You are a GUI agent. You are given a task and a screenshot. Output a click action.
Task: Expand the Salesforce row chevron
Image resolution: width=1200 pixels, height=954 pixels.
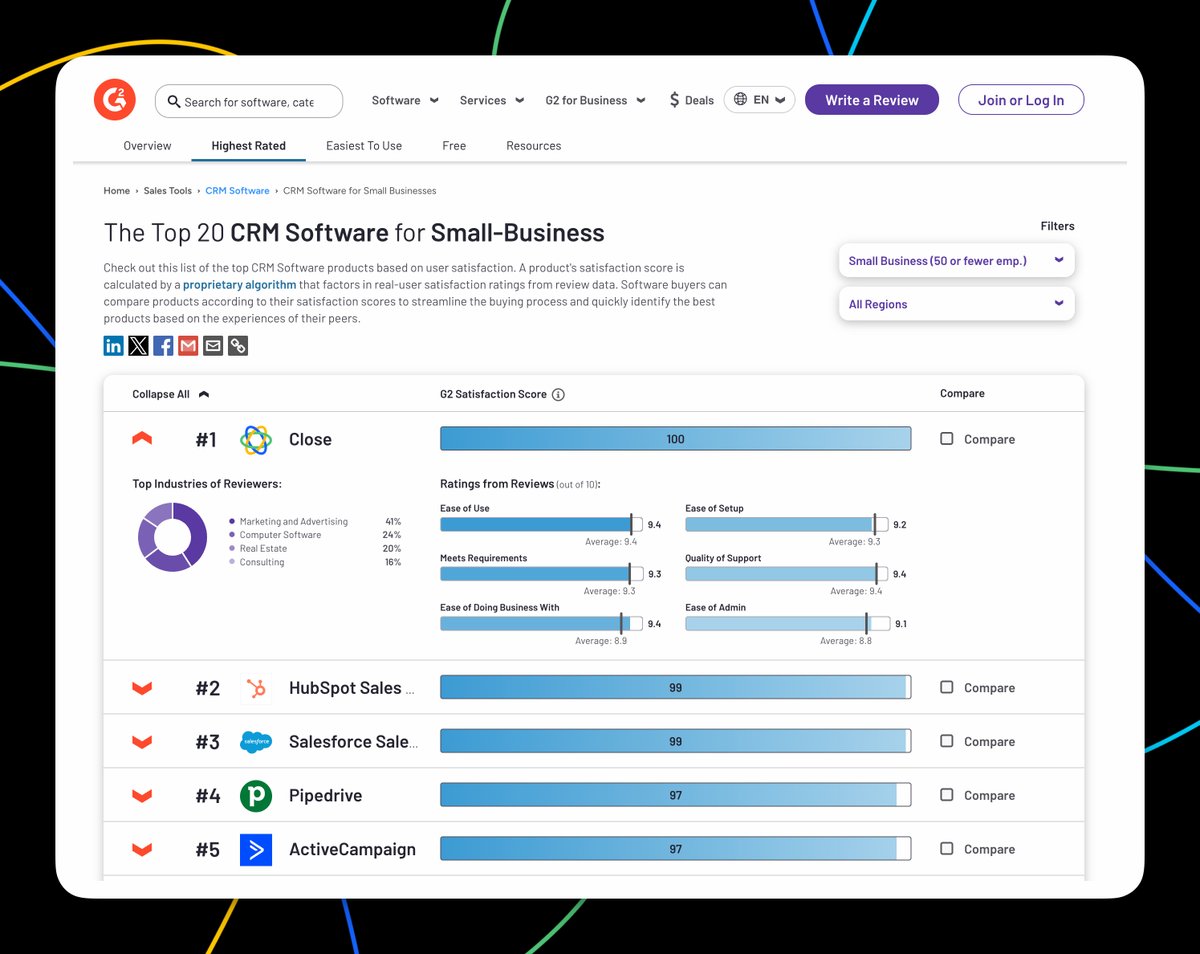pos(142,742)
